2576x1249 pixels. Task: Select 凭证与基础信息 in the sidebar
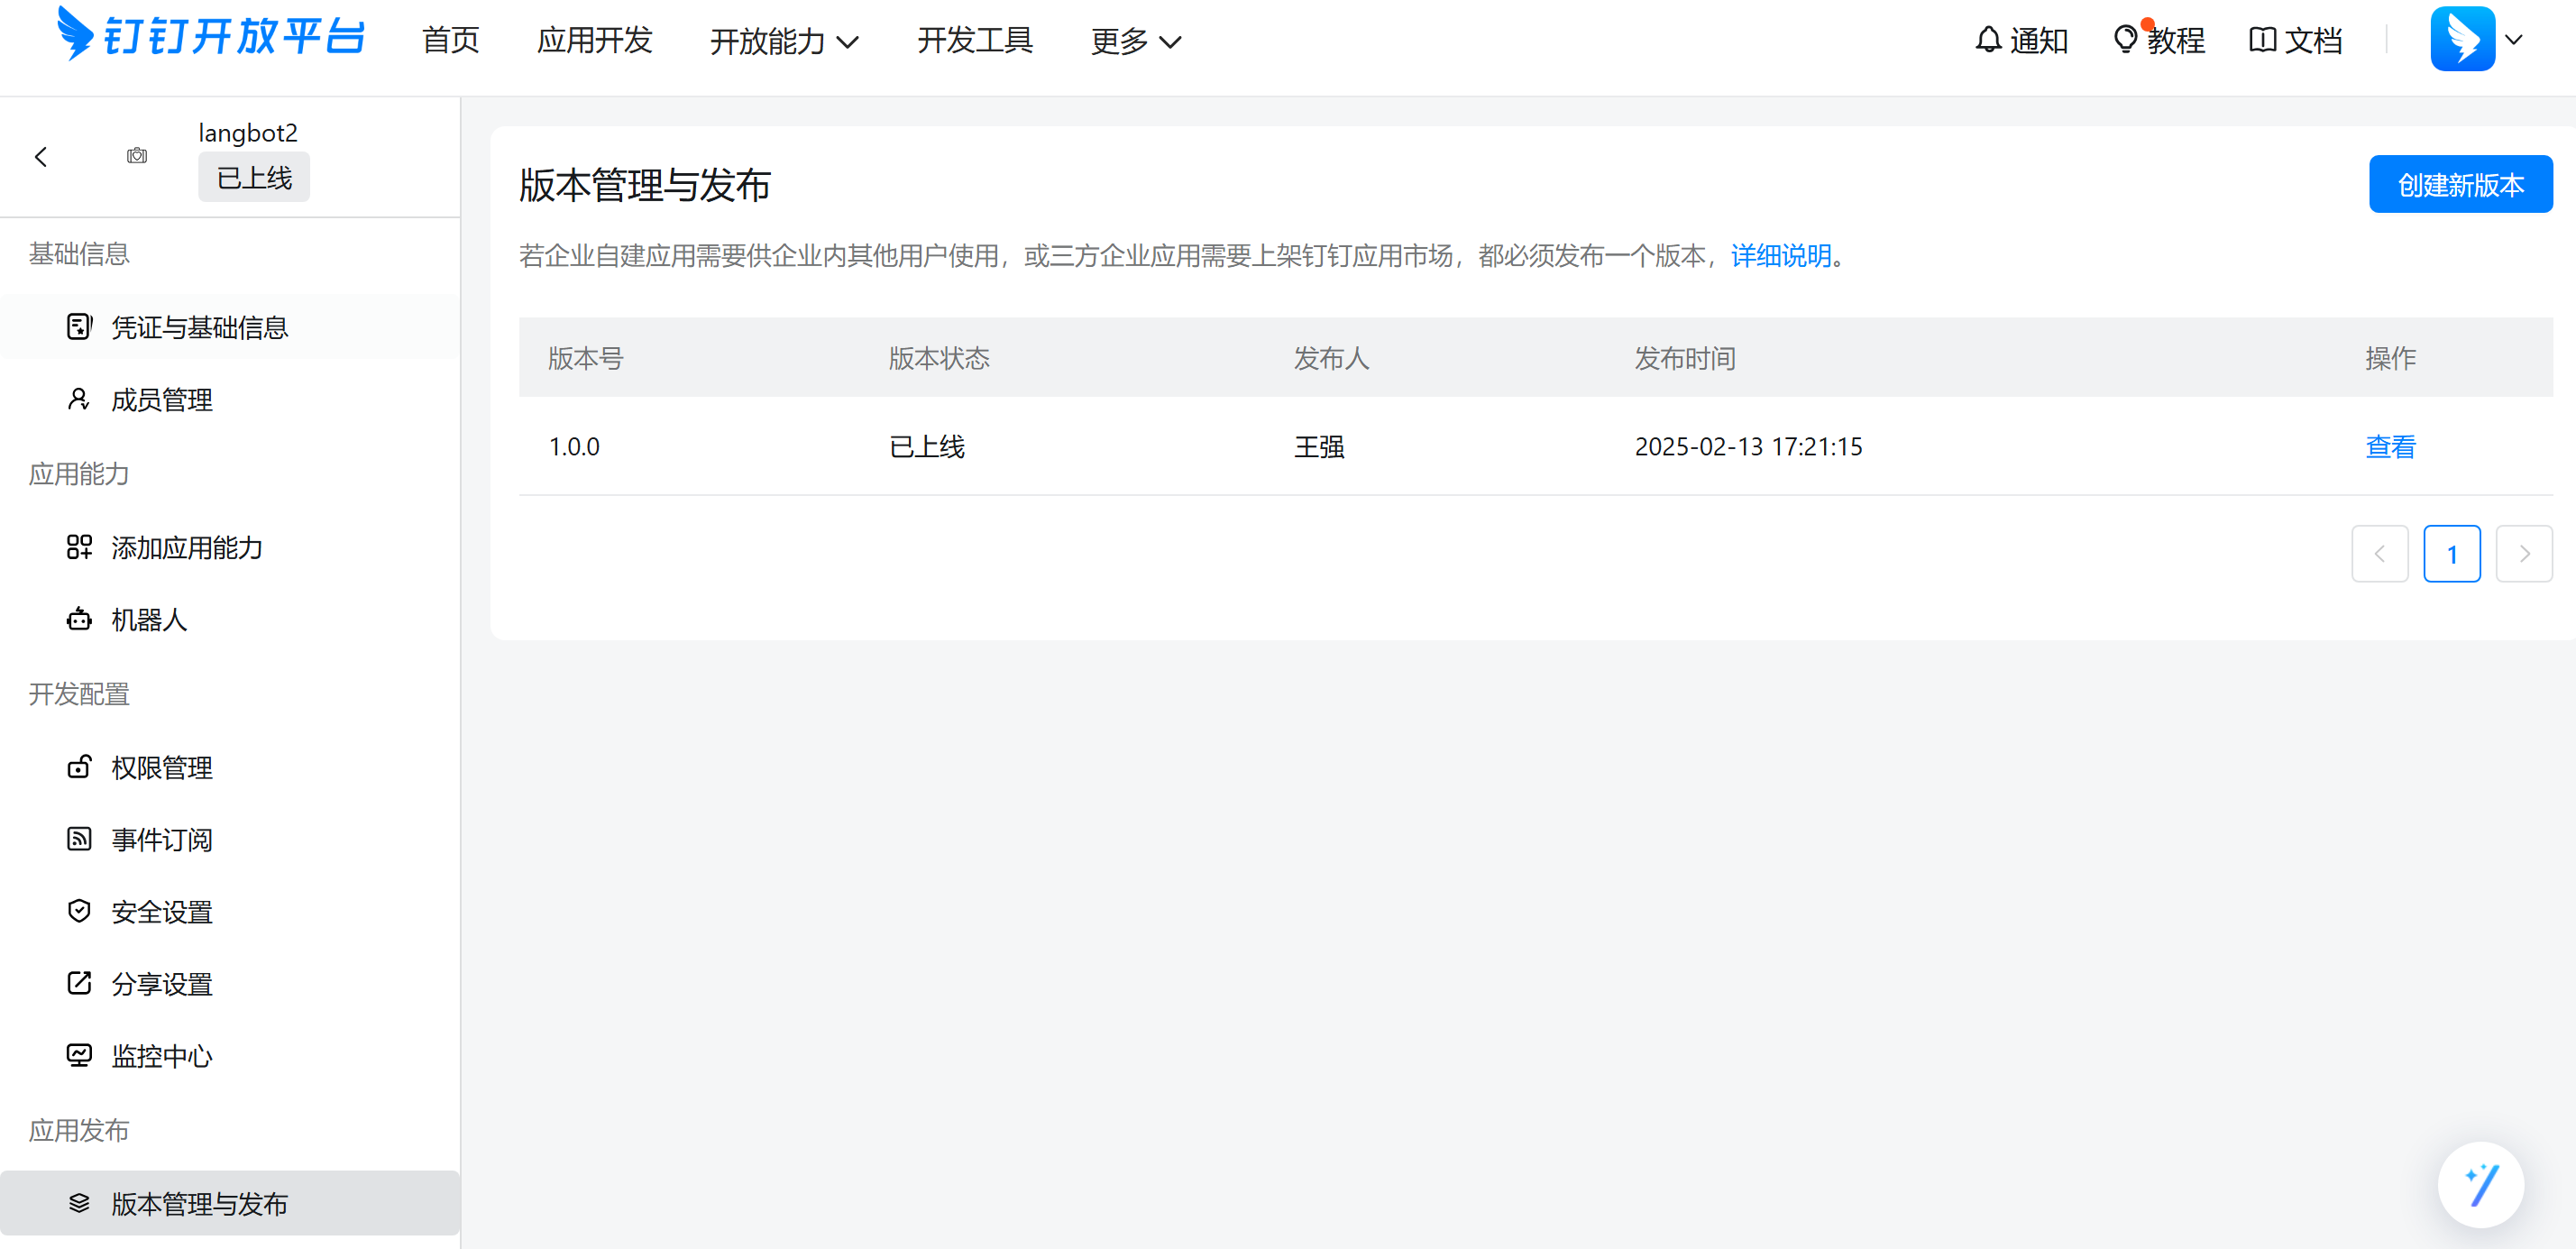(199, 327)
